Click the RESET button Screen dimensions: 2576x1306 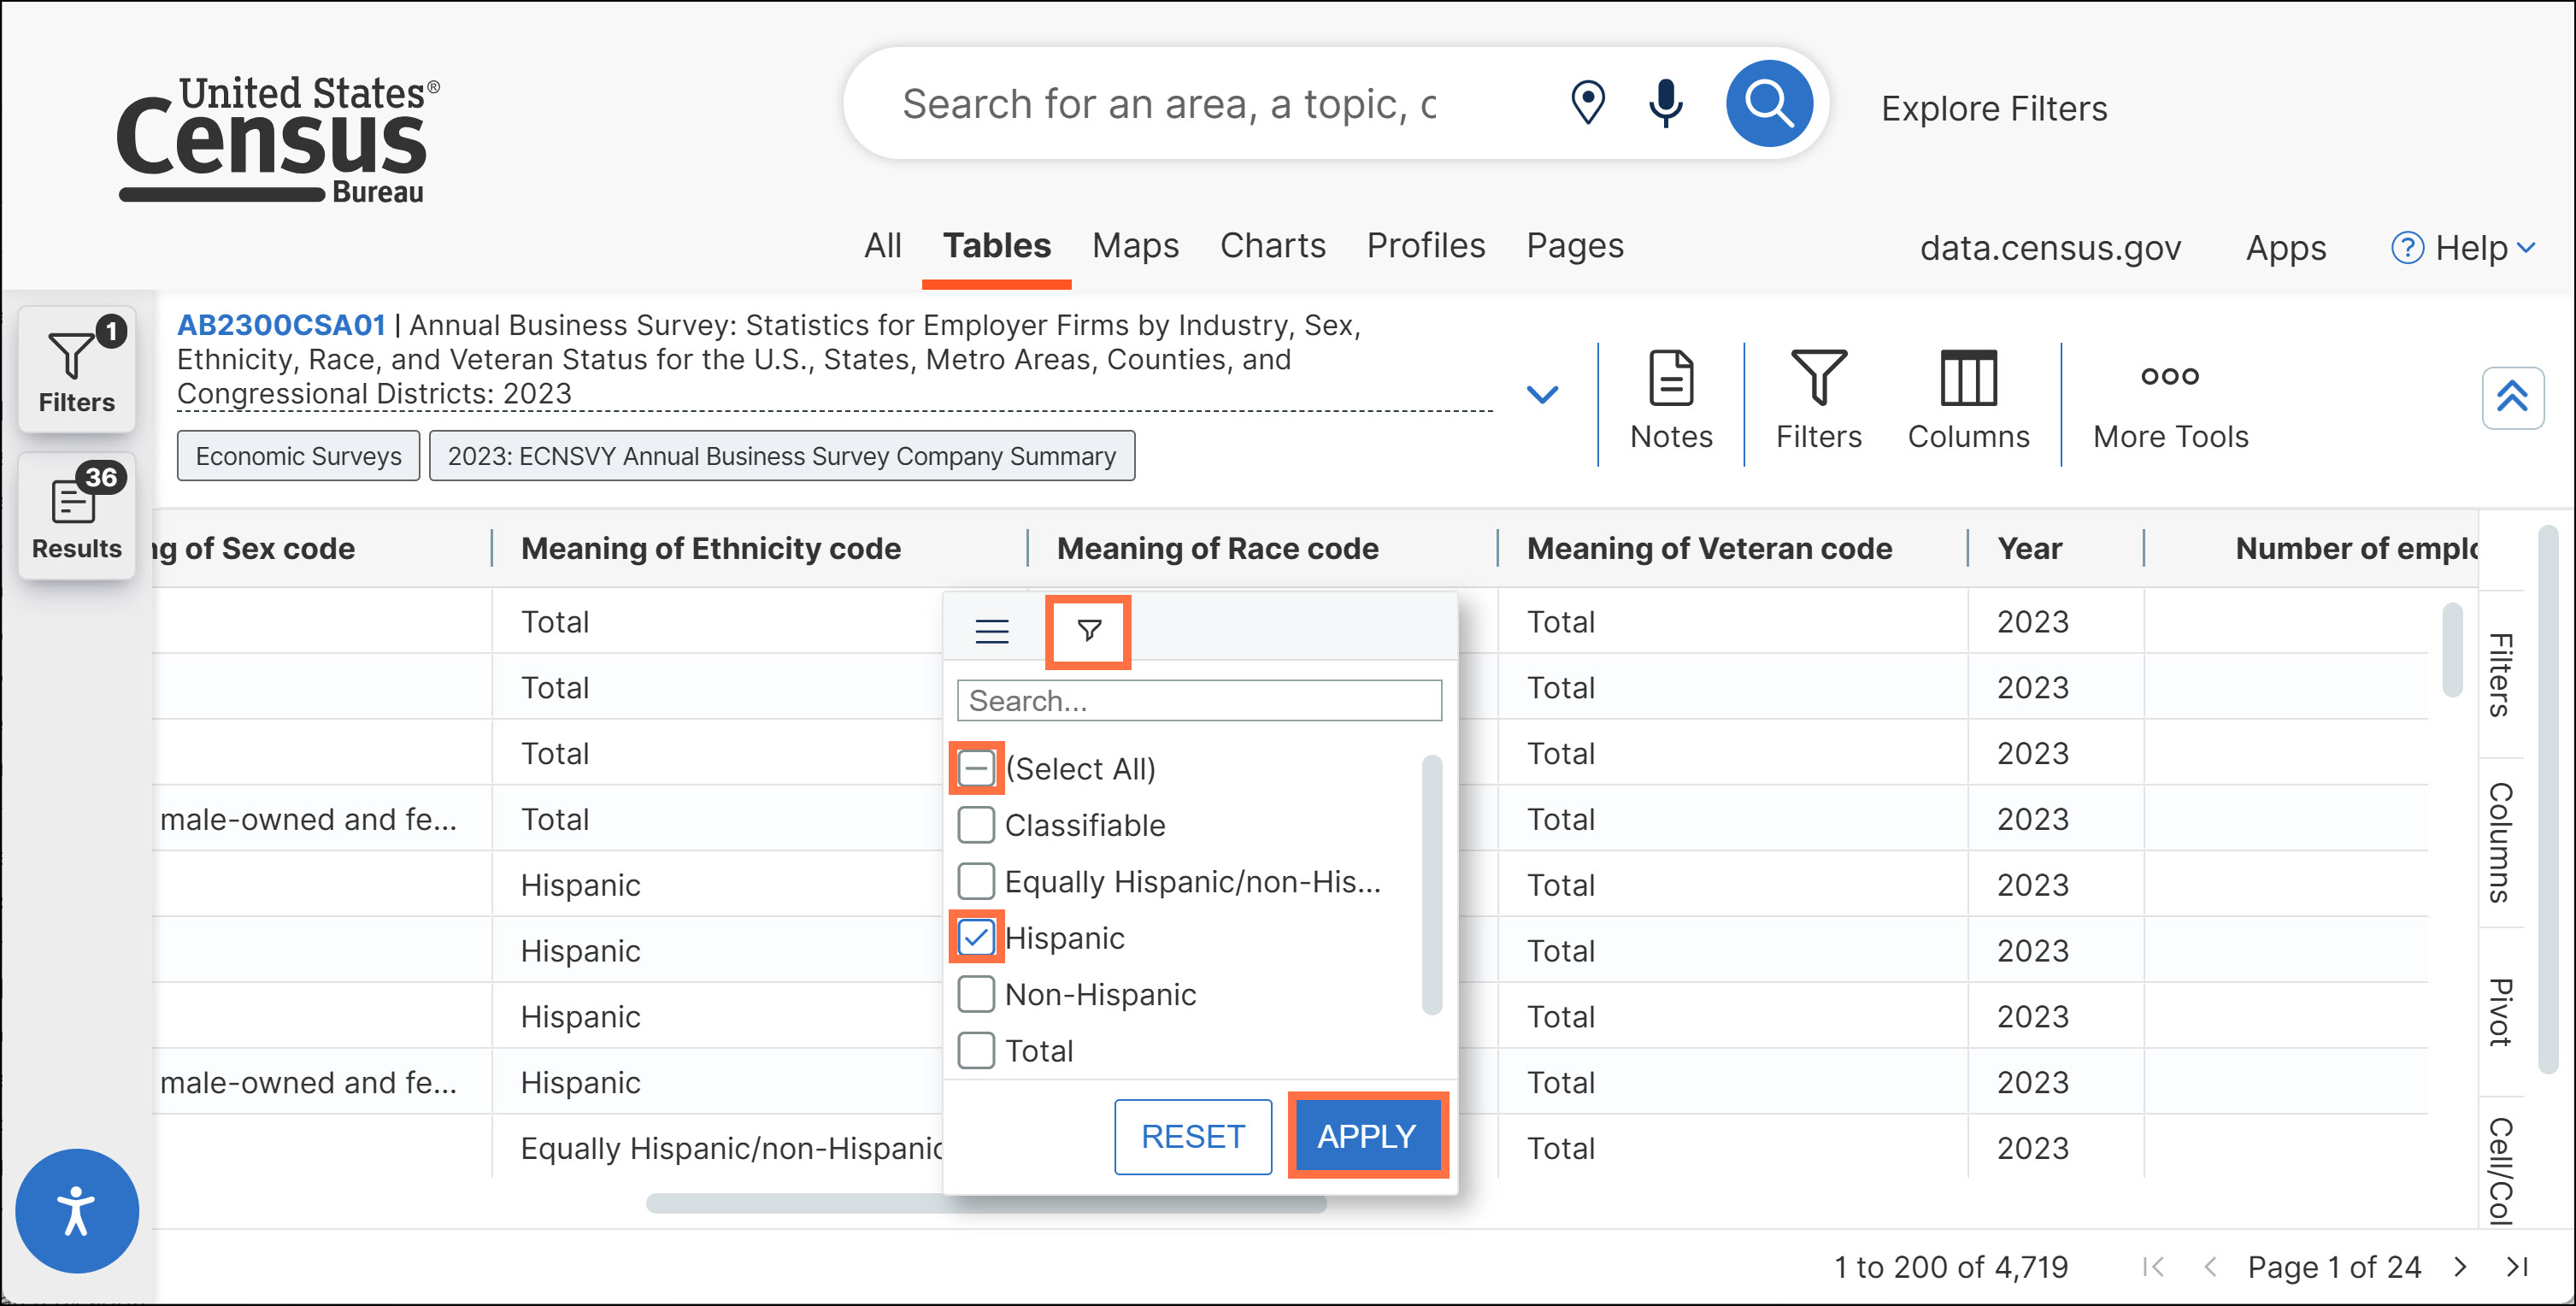1192,1136
